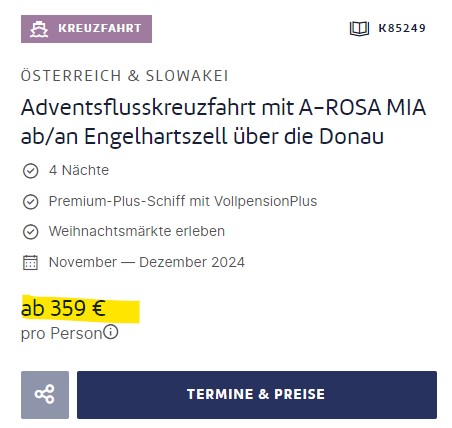
Task: Click the catalog book icon
Action: (x=359, y=28)
